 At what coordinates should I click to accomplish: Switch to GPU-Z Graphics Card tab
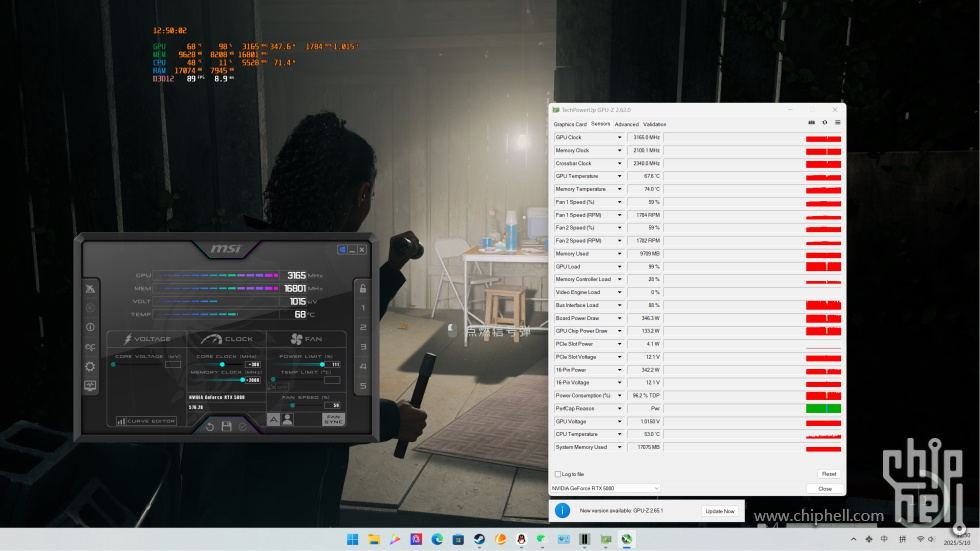tap(570, 124)
